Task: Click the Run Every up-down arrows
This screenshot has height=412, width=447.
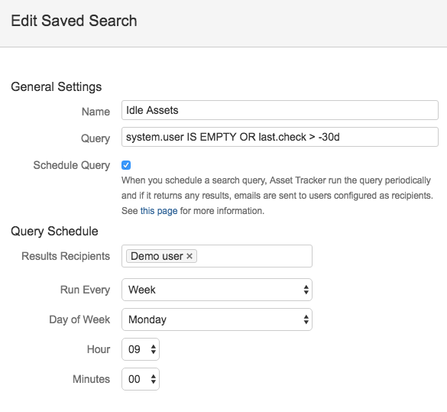Action: (x=306, y=290)
